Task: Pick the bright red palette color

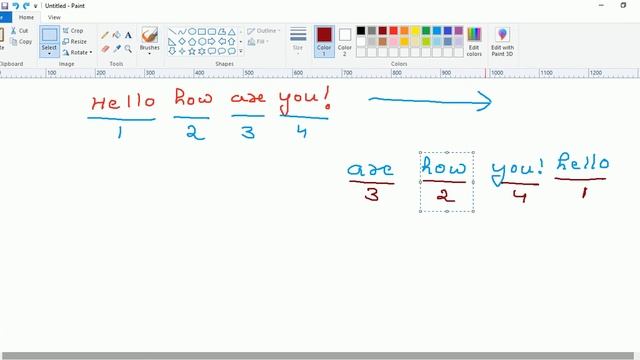Action: (393, 31)
